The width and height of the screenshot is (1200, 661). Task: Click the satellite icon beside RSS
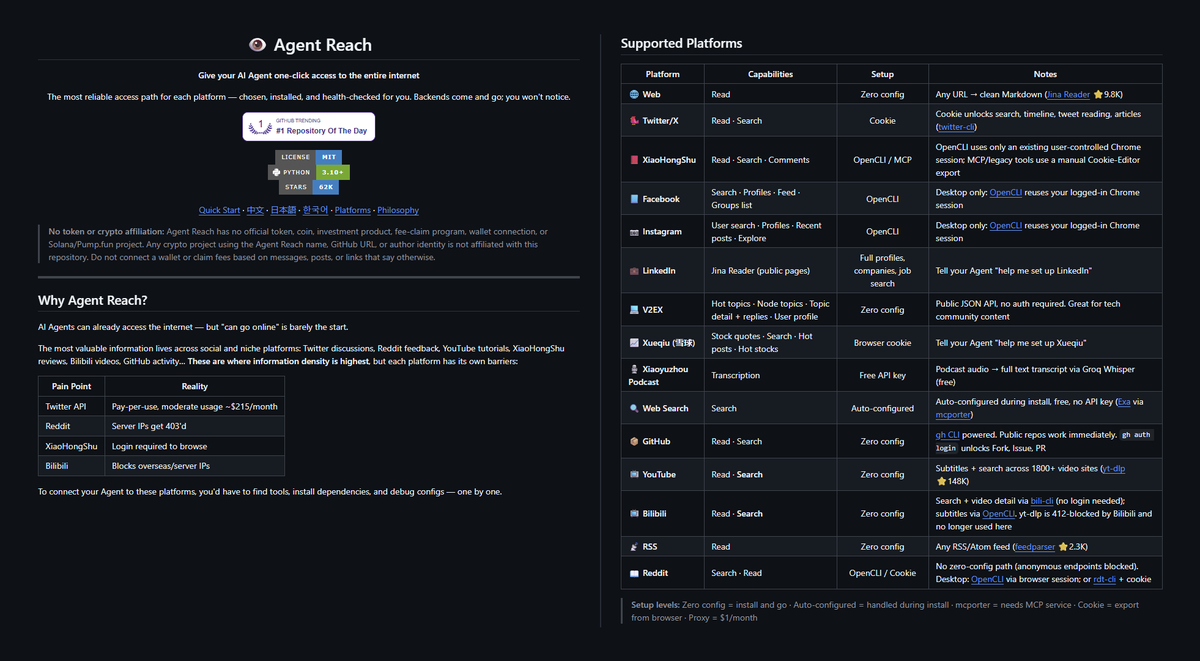[x=634, y=547]
